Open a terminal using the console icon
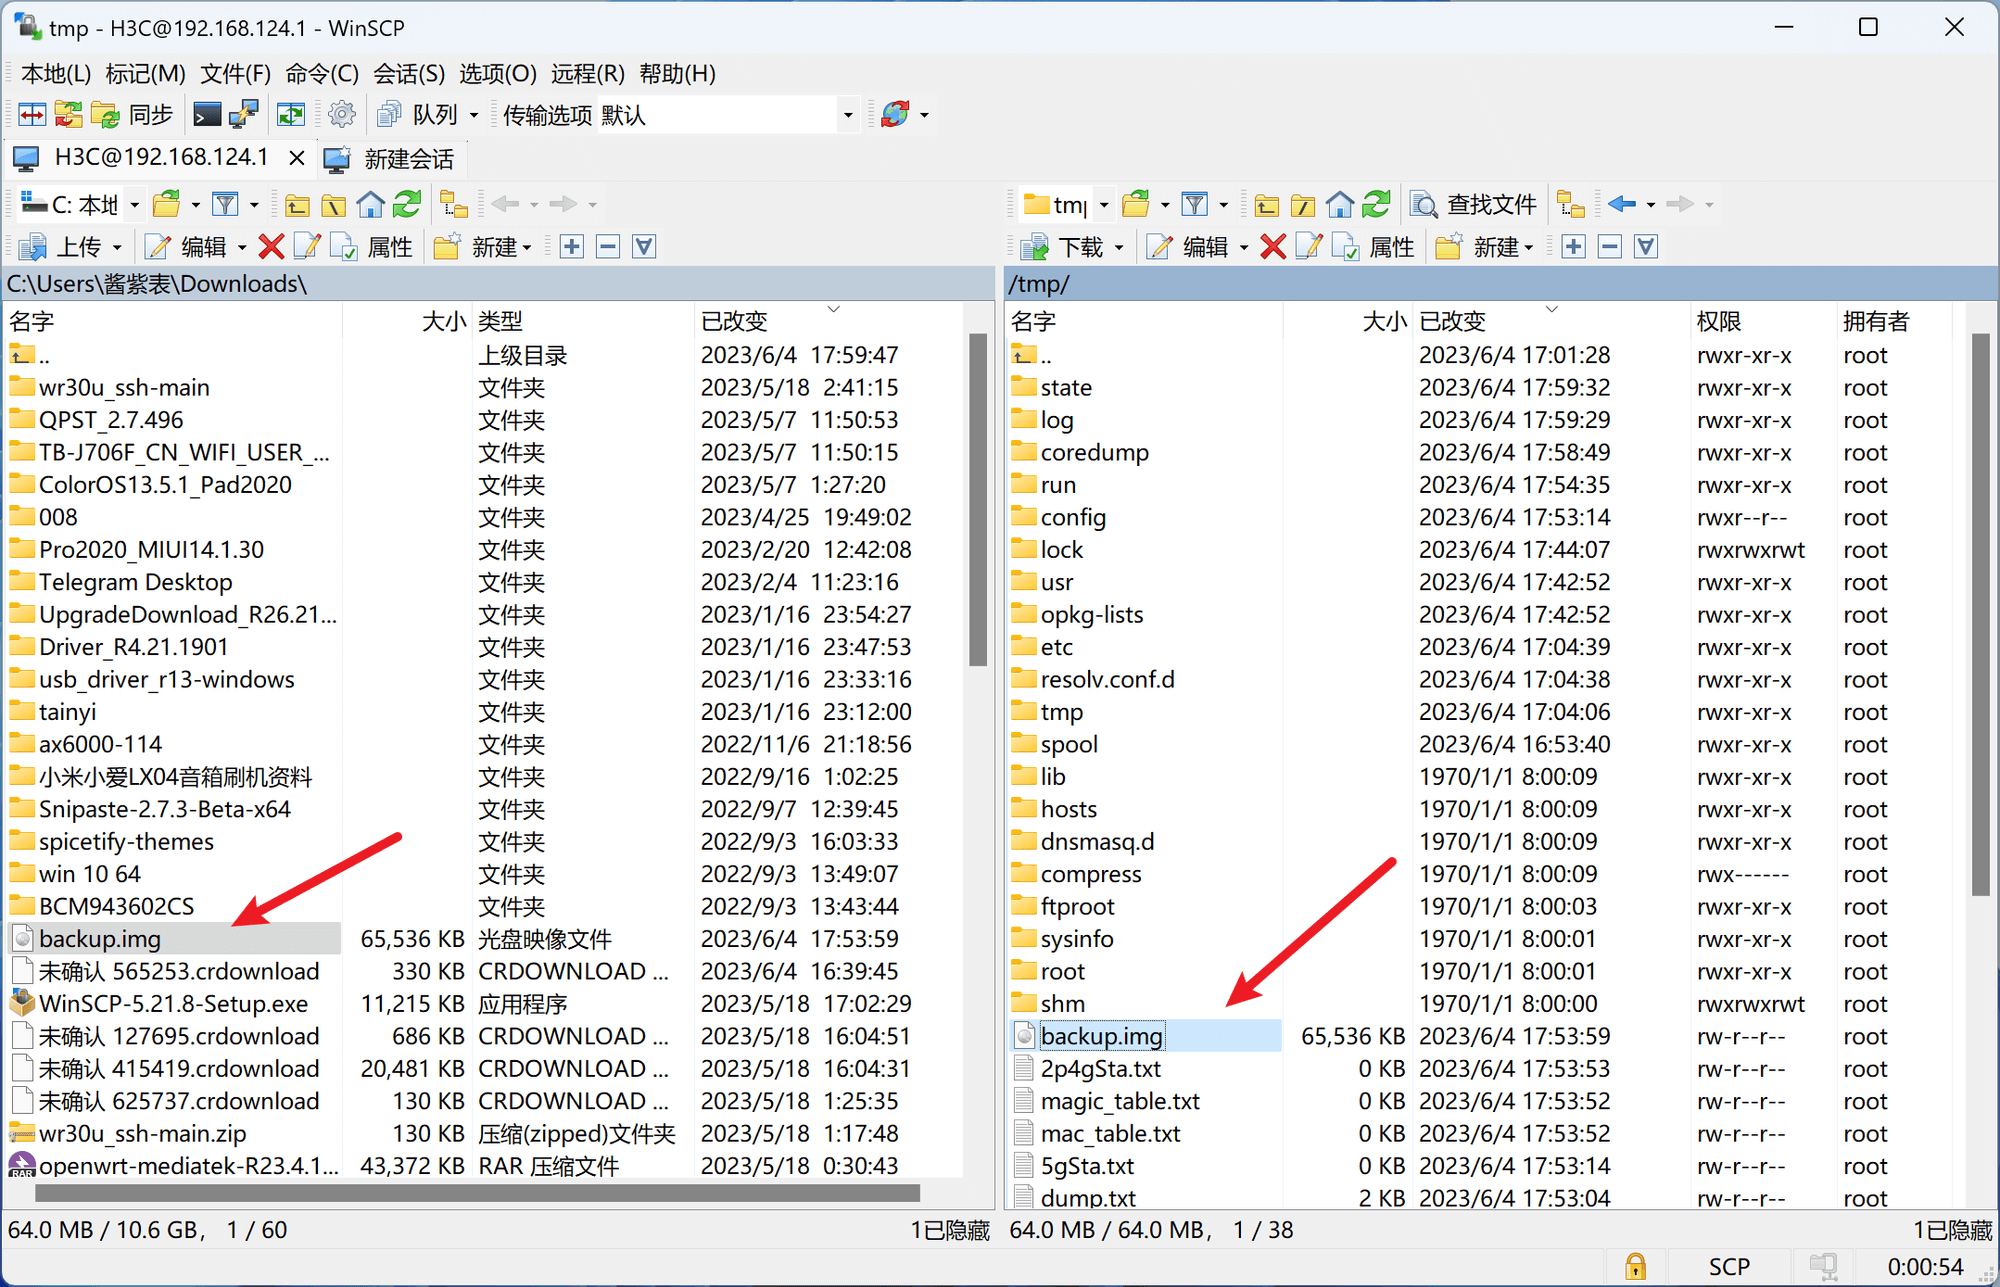Image resolution: width=2000 pixels, height=1287 pixels. pos(207,114)
